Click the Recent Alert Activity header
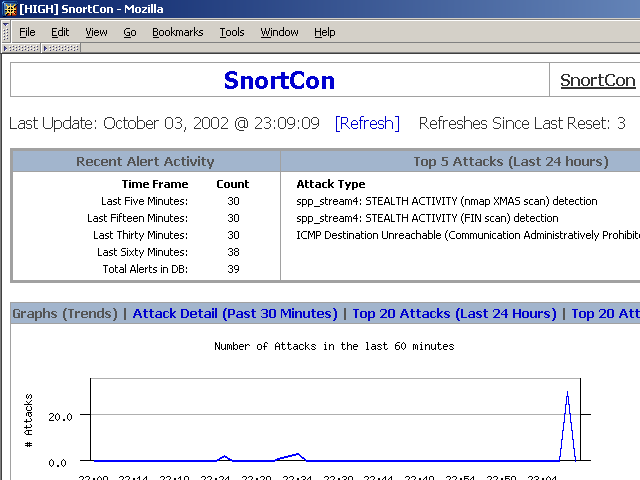Viewport: 640px width, 480px height. point(145,162)
